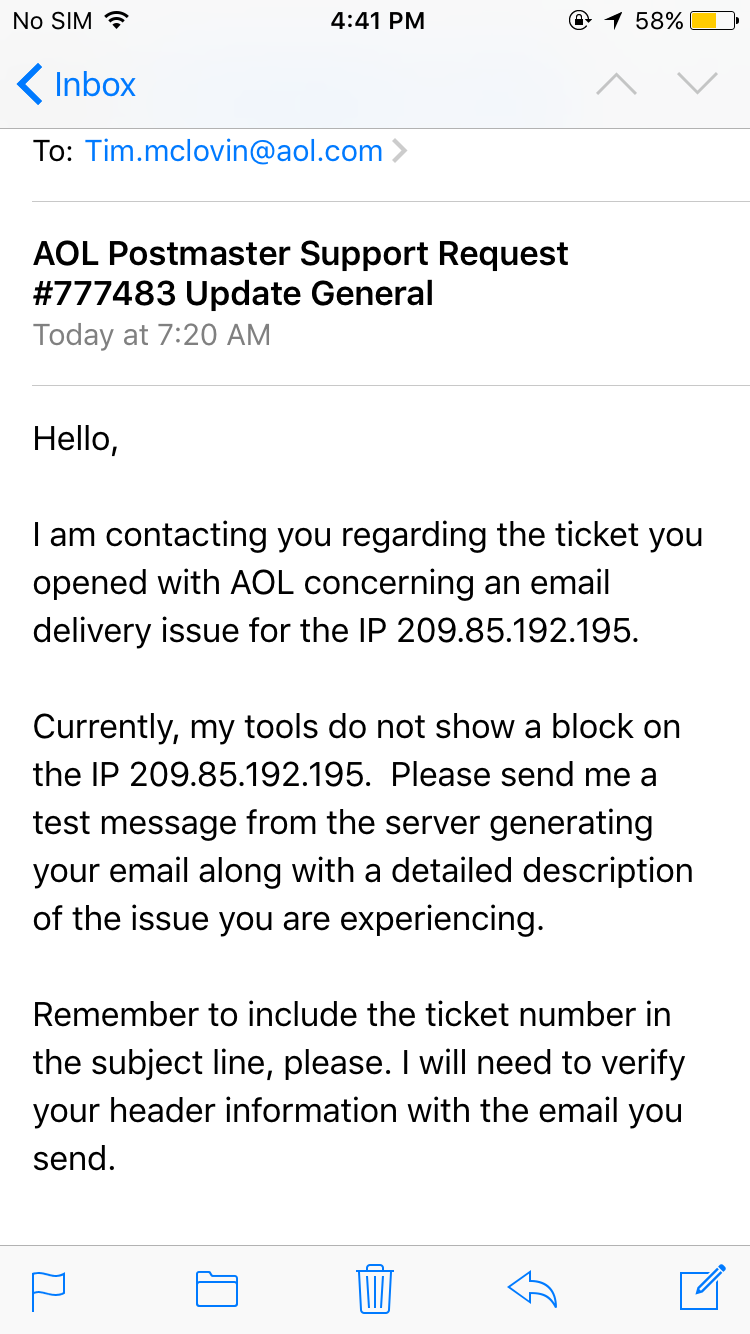Tap the Wi-Fi icon in status bar
The height and width of the screenshot is (1334, 750).
pos(117,21)
